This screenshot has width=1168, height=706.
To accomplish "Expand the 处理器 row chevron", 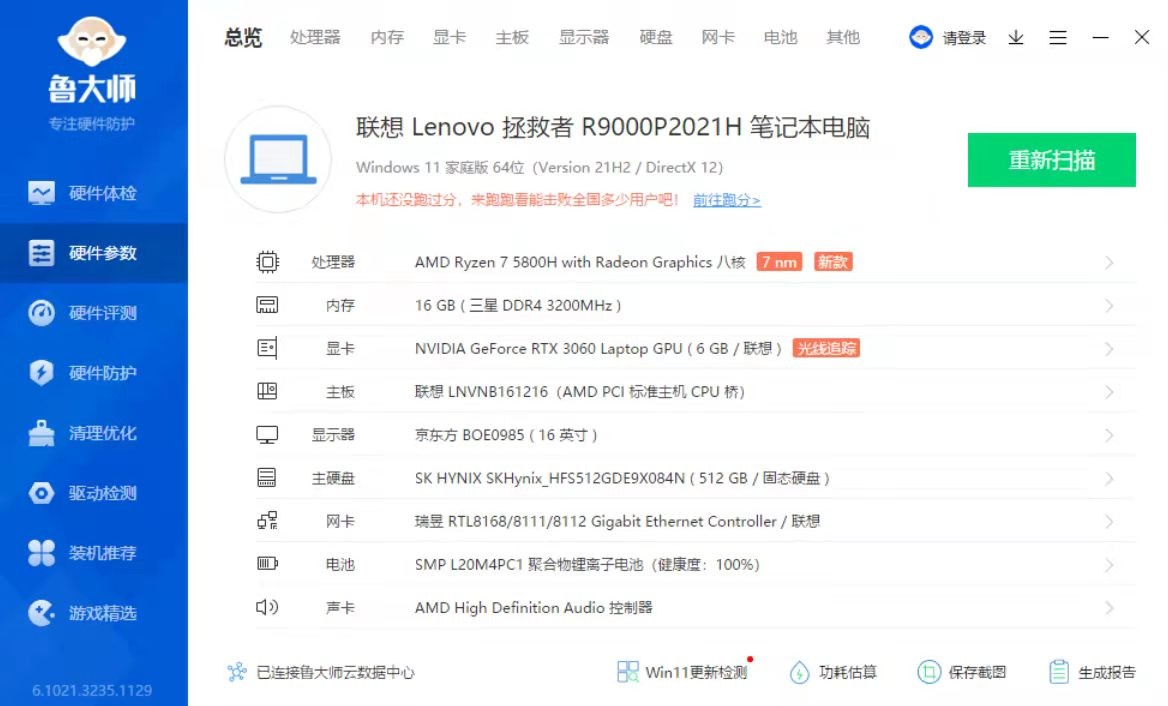I will point(1109,263).
